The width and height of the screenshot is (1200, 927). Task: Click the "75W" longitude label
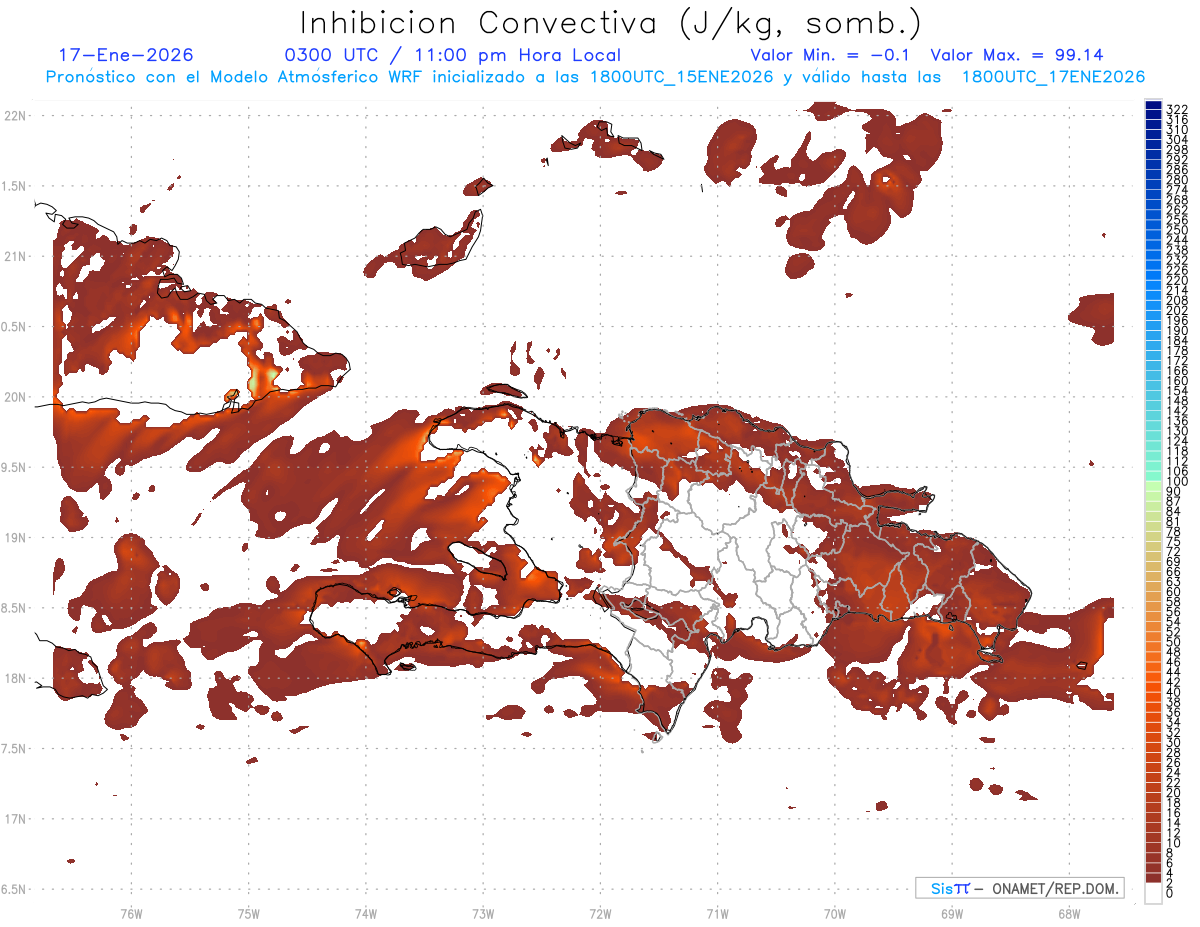pos(249,913)
